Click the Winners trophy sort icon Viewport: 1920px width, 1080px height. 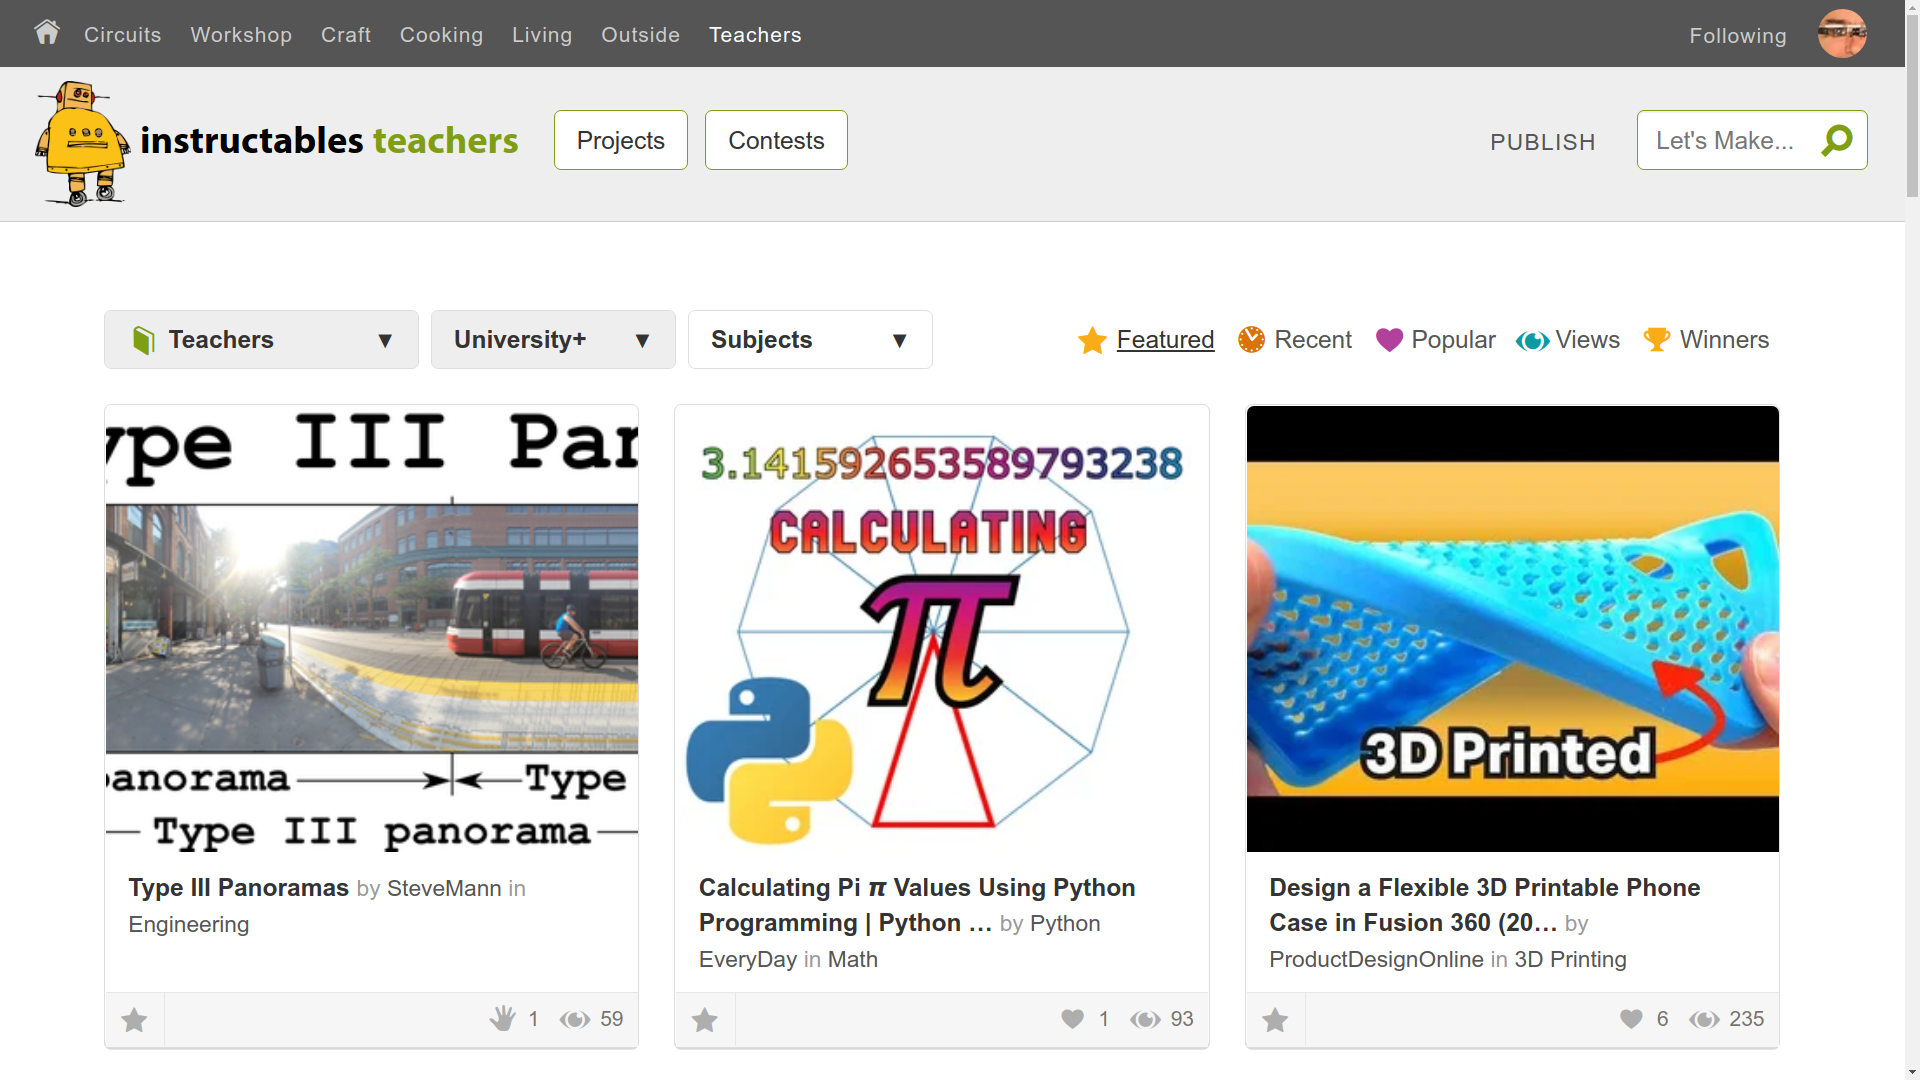1656,340
